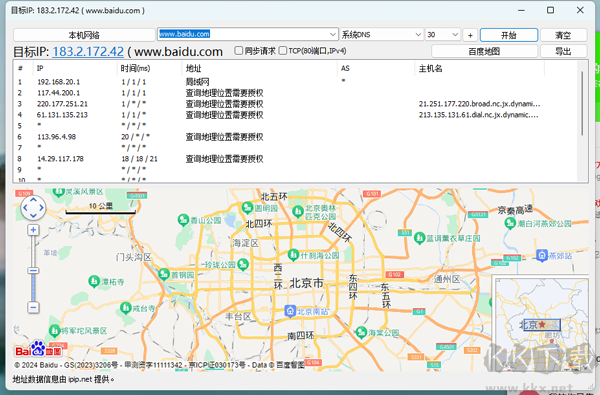Open the 183.2.172.42 IP link
Viewport: 600px width, 395px height.
pos(88,52)
